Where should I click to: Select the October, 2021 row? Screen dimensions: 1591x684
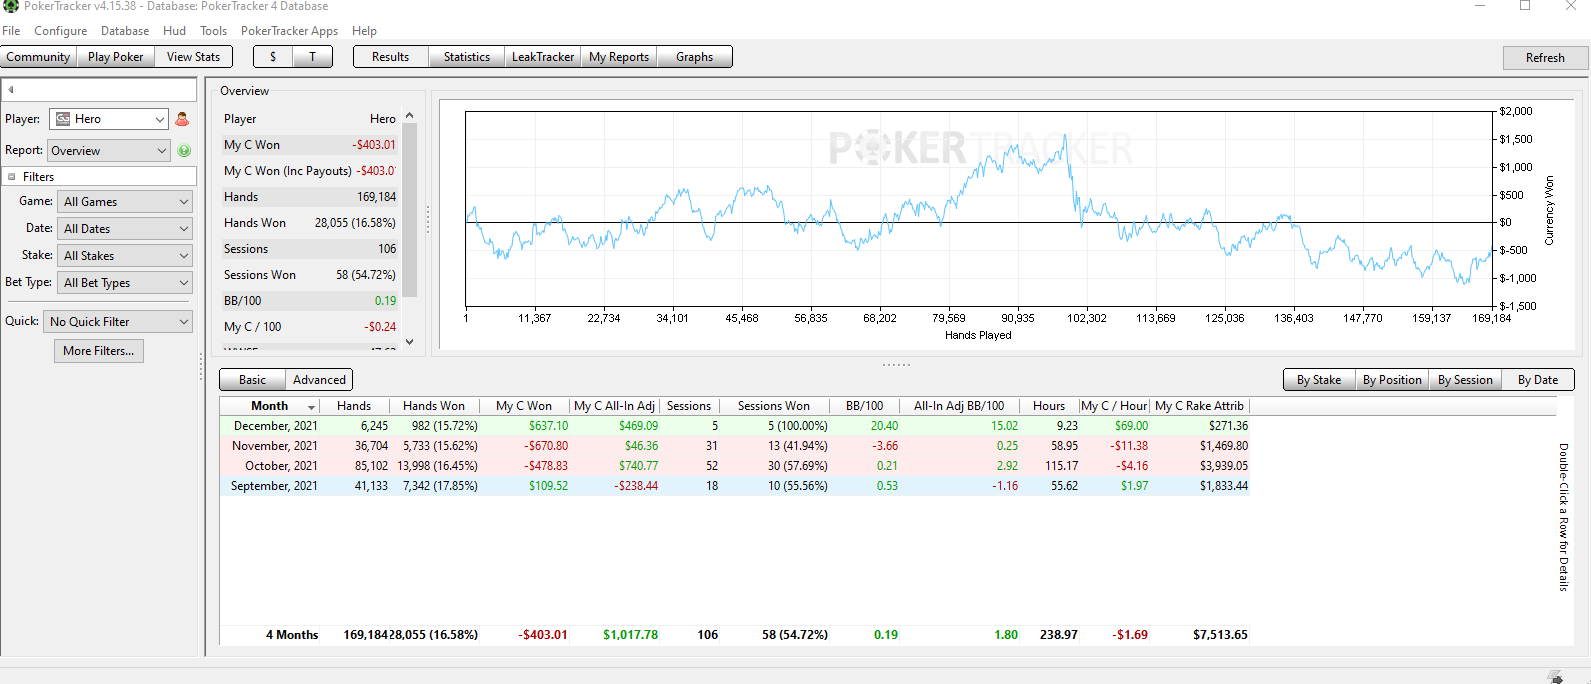(x=735, y=466)
